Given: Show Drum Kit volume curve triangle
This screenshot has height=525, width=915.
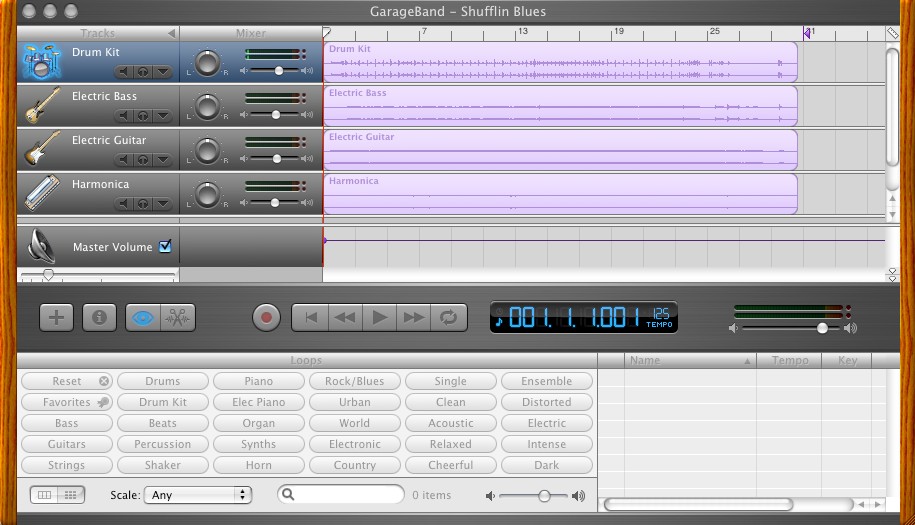Looking at the screenshot, I should point(163,72).
